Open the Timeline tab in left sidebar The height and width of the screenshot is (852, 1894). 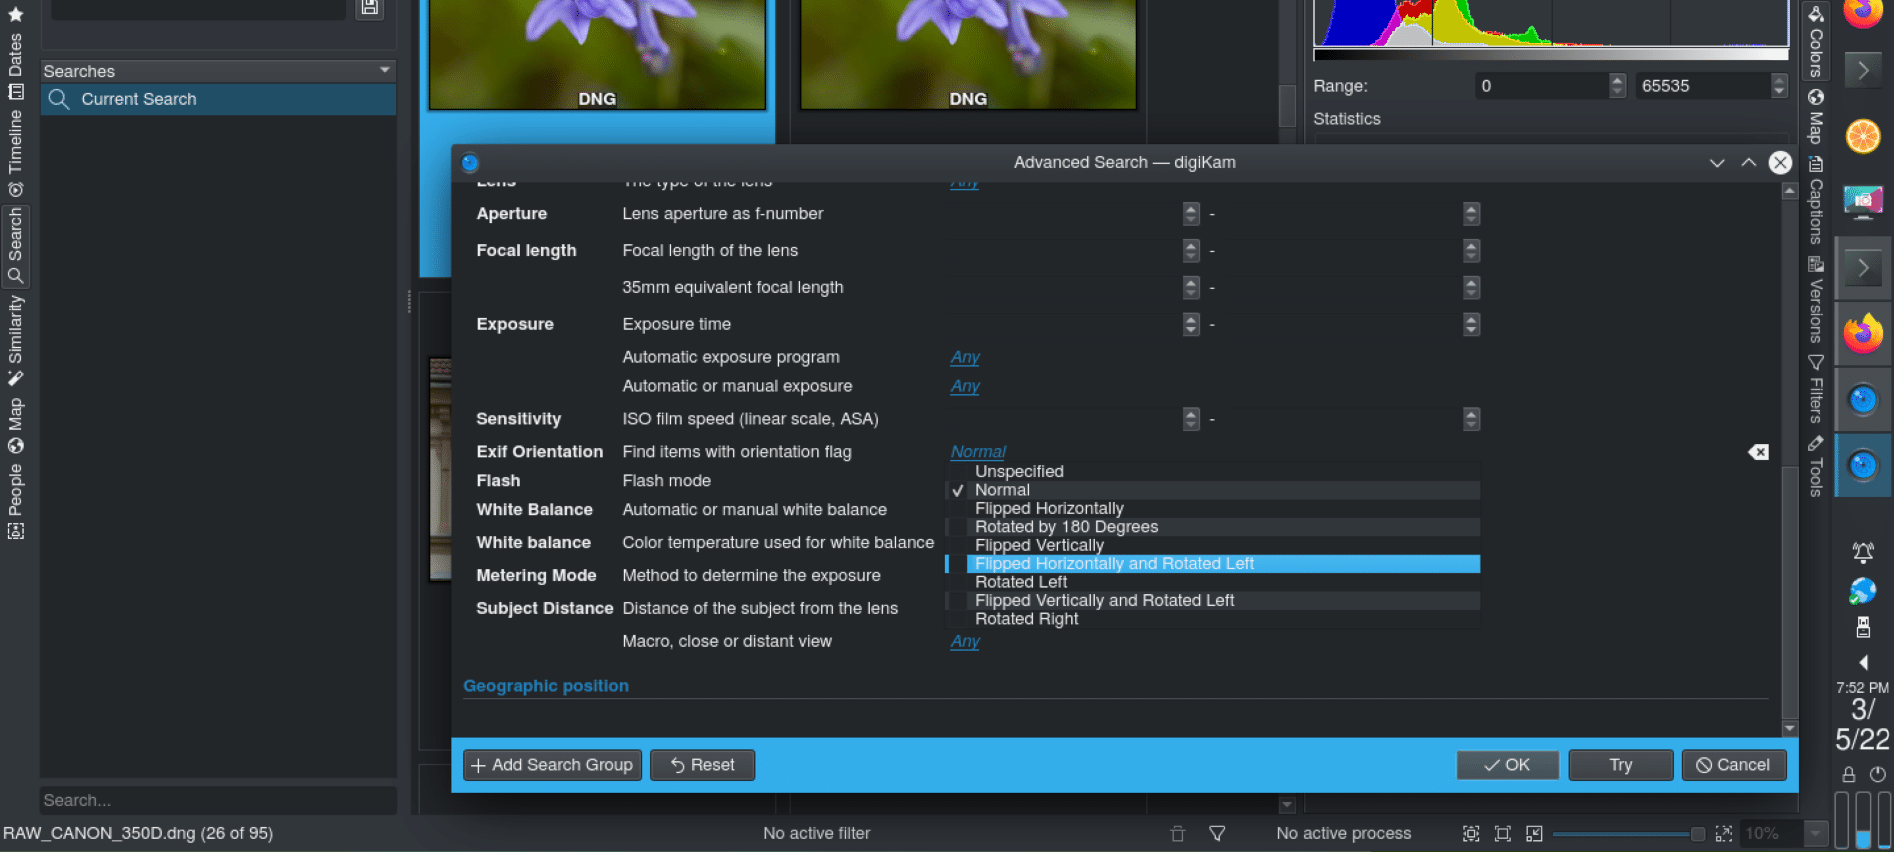(x=15, y=153)
